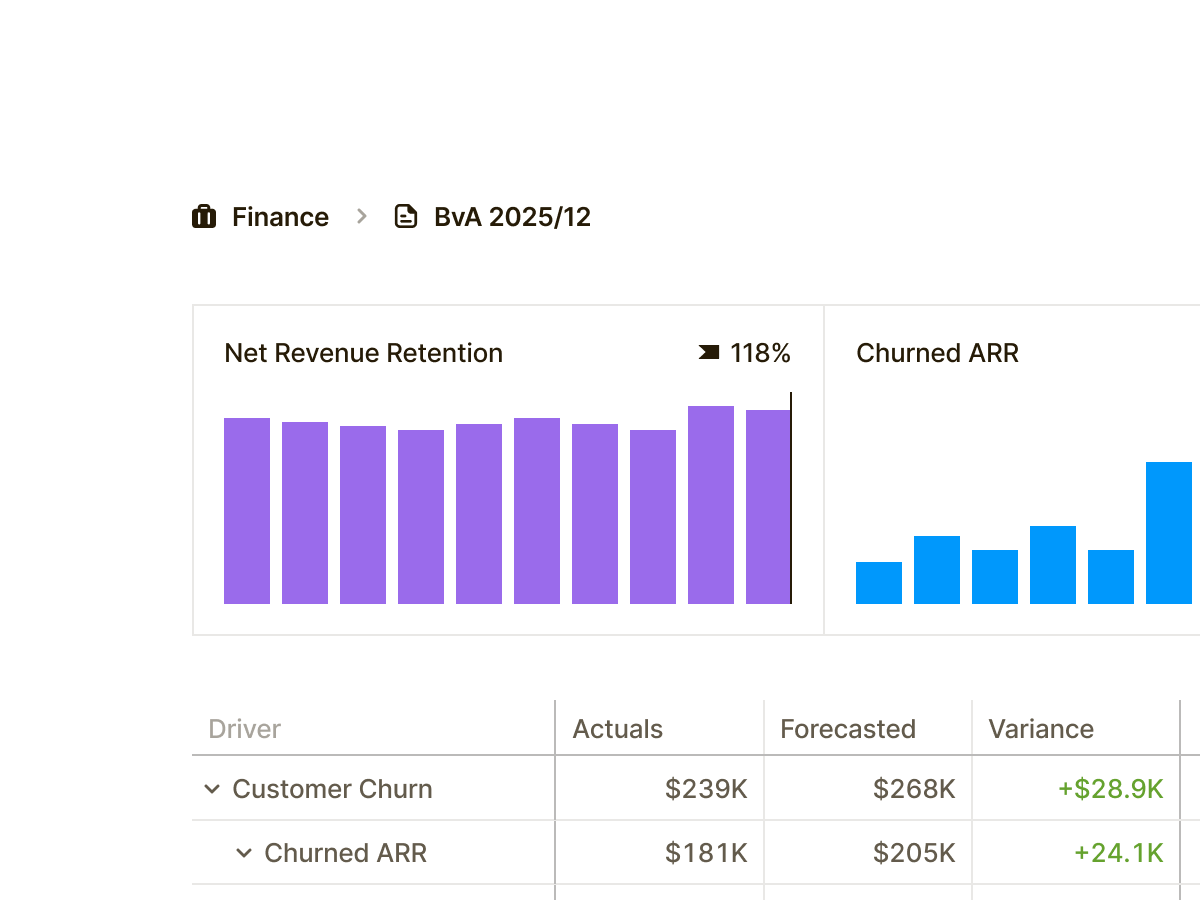Click the Forecasted column header
The width and height of the screenshot is (1200, 900).
[x=848, y=729]
